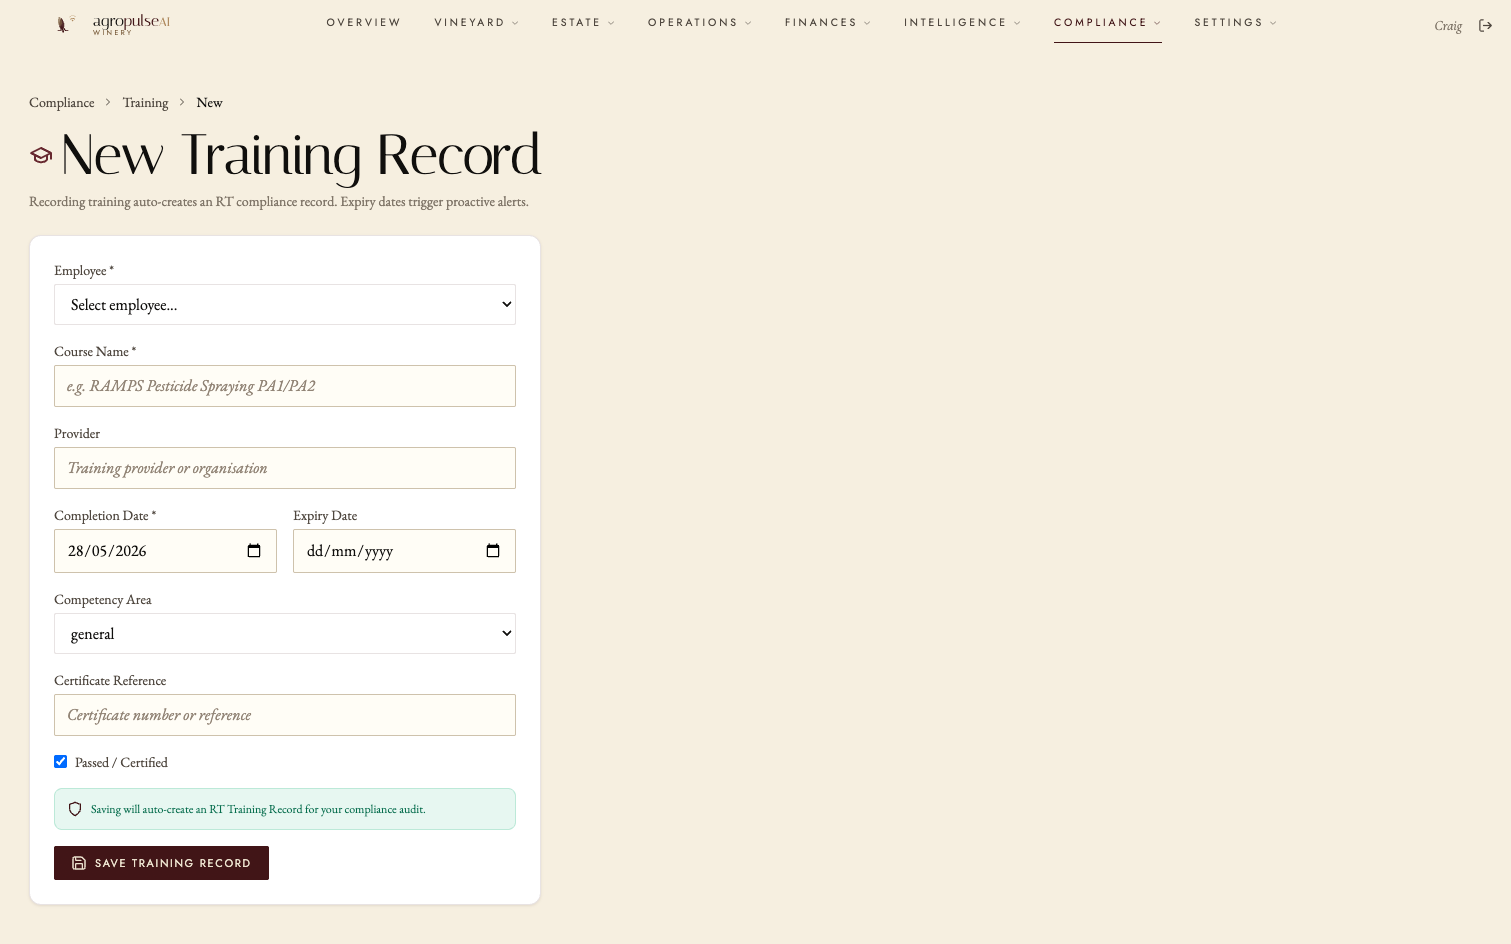Viewport: 1511px width, 944px height.
Task: Click the Save Training Record button
Action: tap(161, 863)
